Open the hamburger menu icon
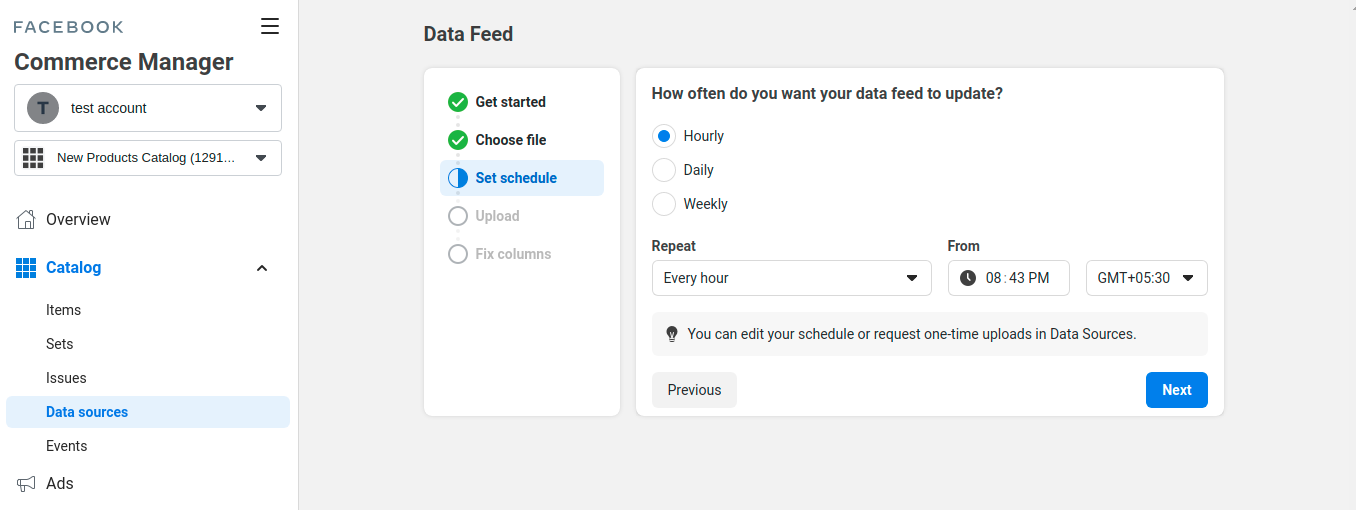This screenshot has height=510, width=1356. (270, 27)
